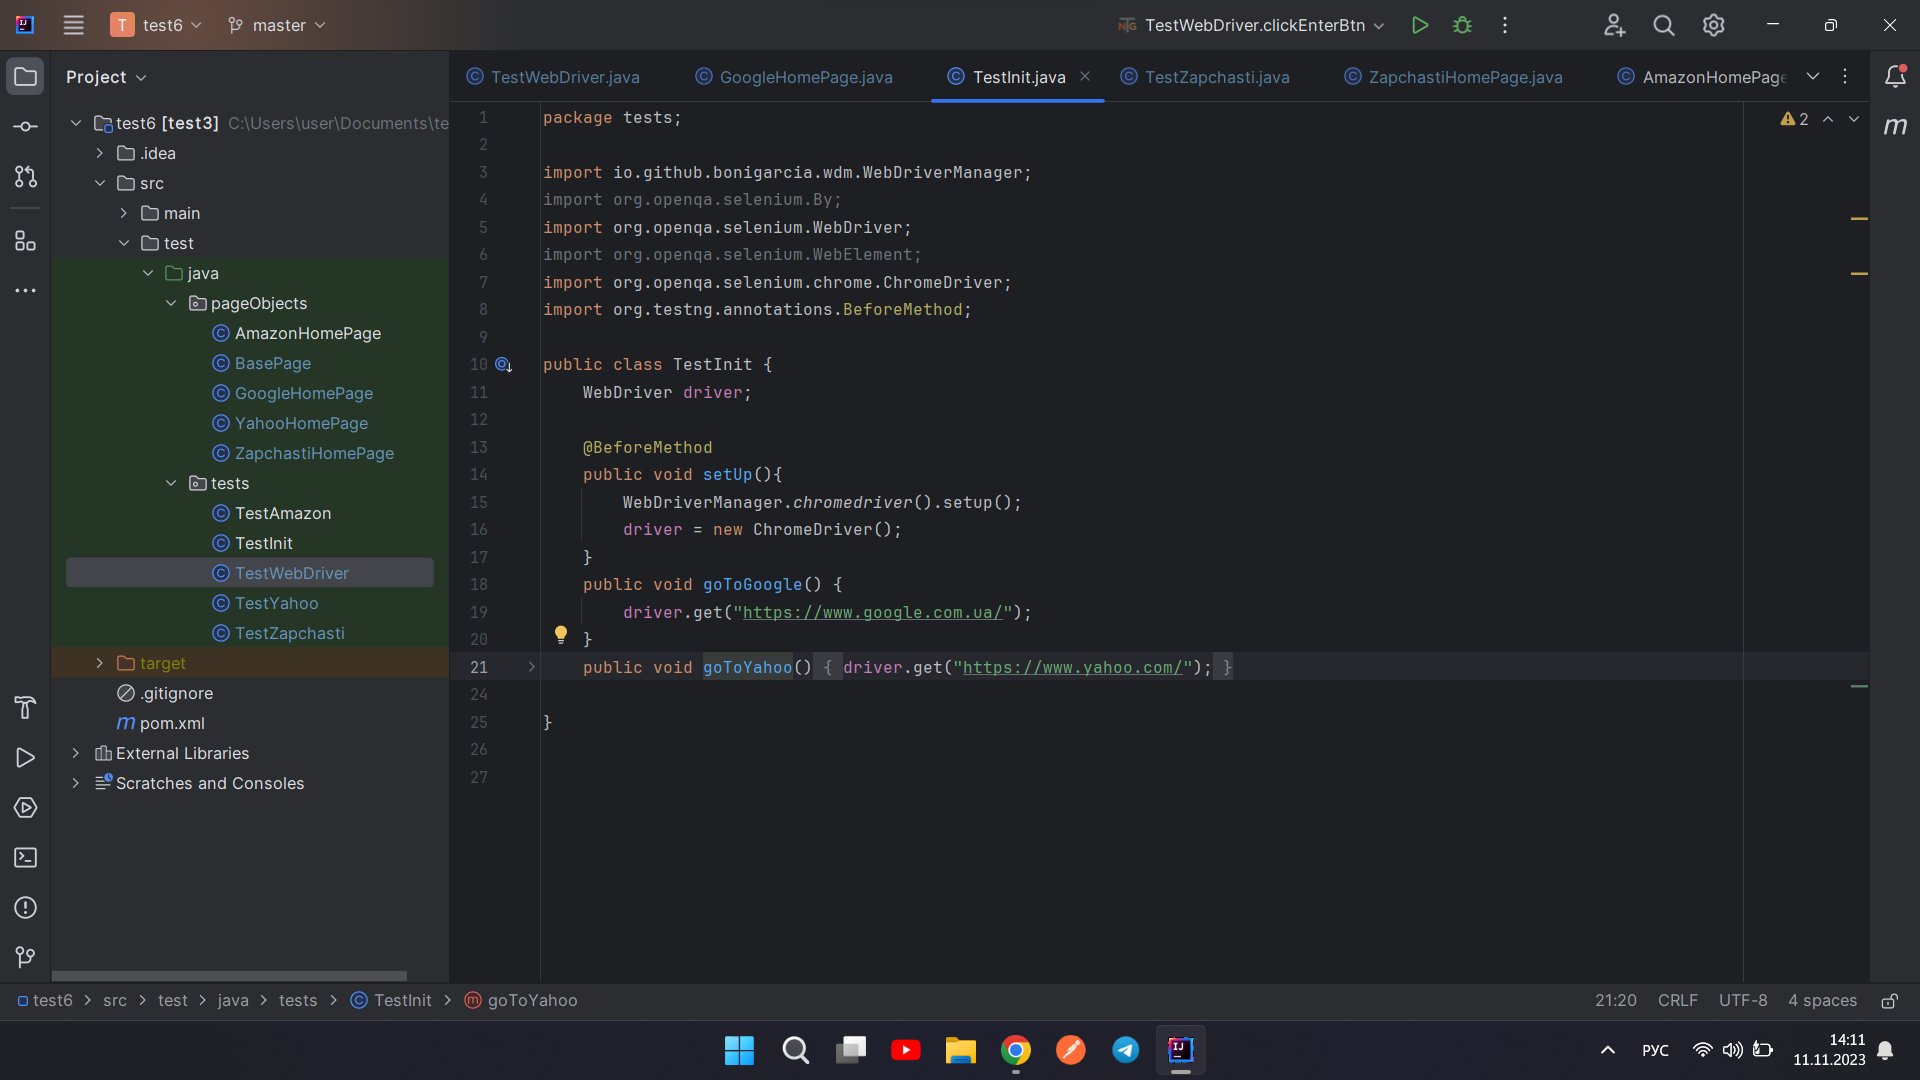The image size is (1920, 1080).
Task: Show hidden editor tabs list chevron
Action: point(1813,77)
